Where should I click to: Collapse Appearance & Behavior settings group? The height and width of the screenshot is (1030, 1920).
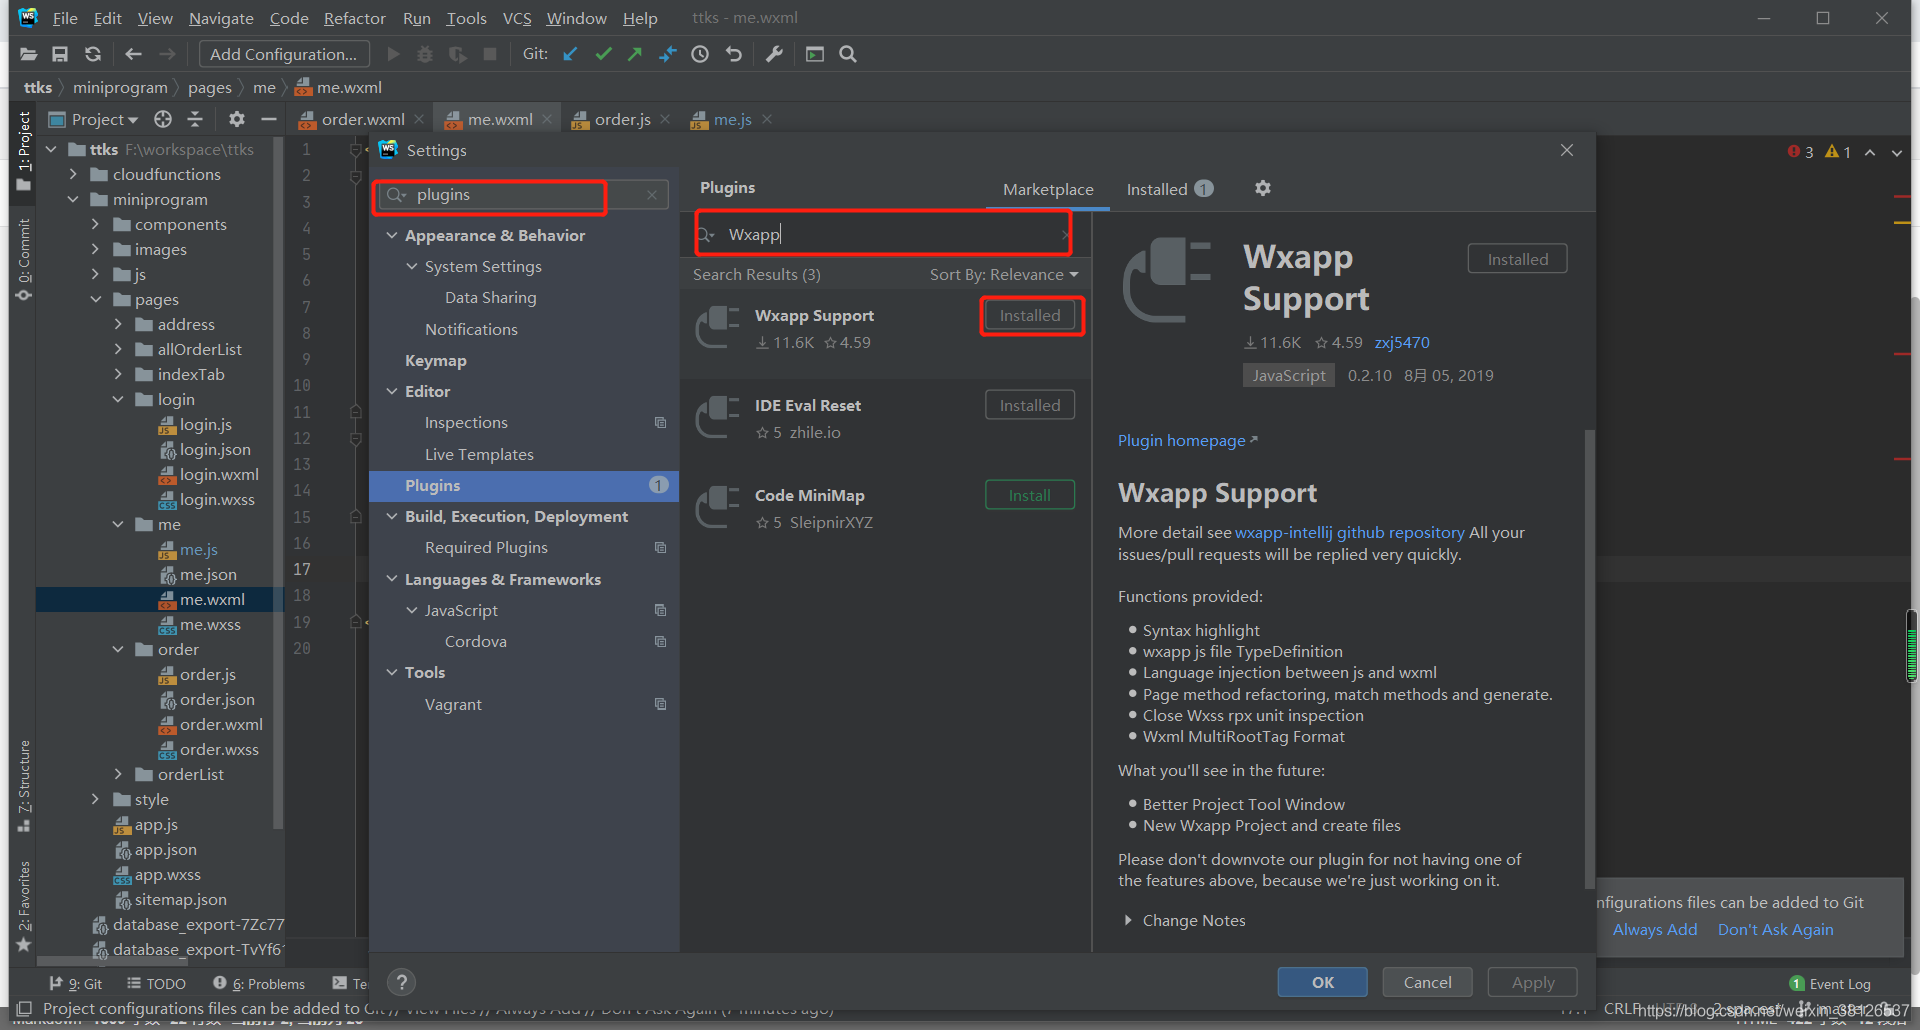pyautogui.click(x=392, y=235)
